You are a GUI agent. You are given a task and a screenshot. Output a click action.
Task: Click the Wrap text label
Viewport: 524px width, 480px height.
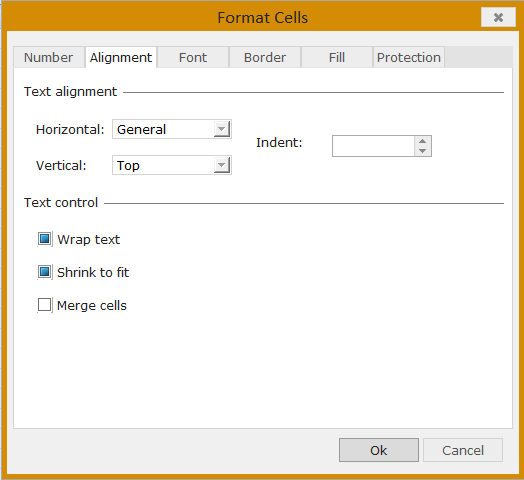pyautogui.click(x=89, y=239)
